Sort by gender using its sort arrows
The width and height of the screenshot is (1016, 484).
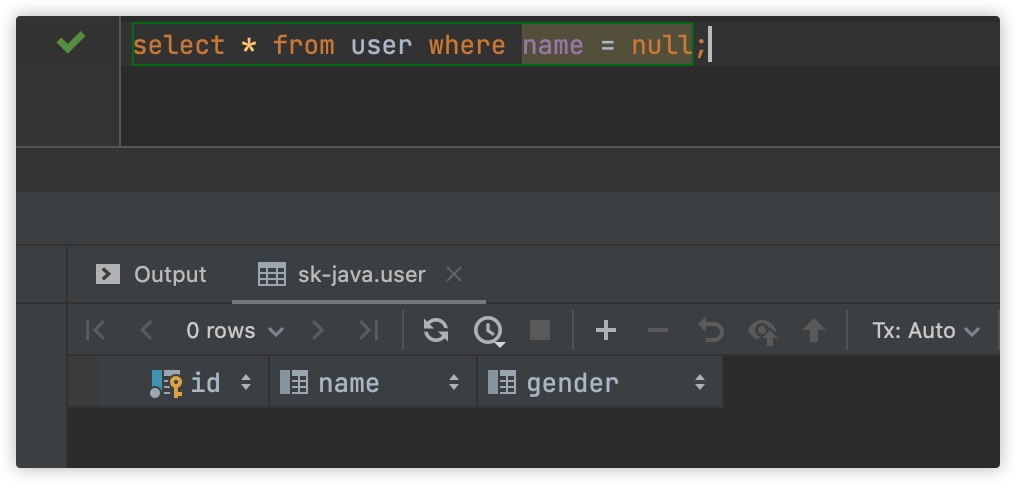700,383
